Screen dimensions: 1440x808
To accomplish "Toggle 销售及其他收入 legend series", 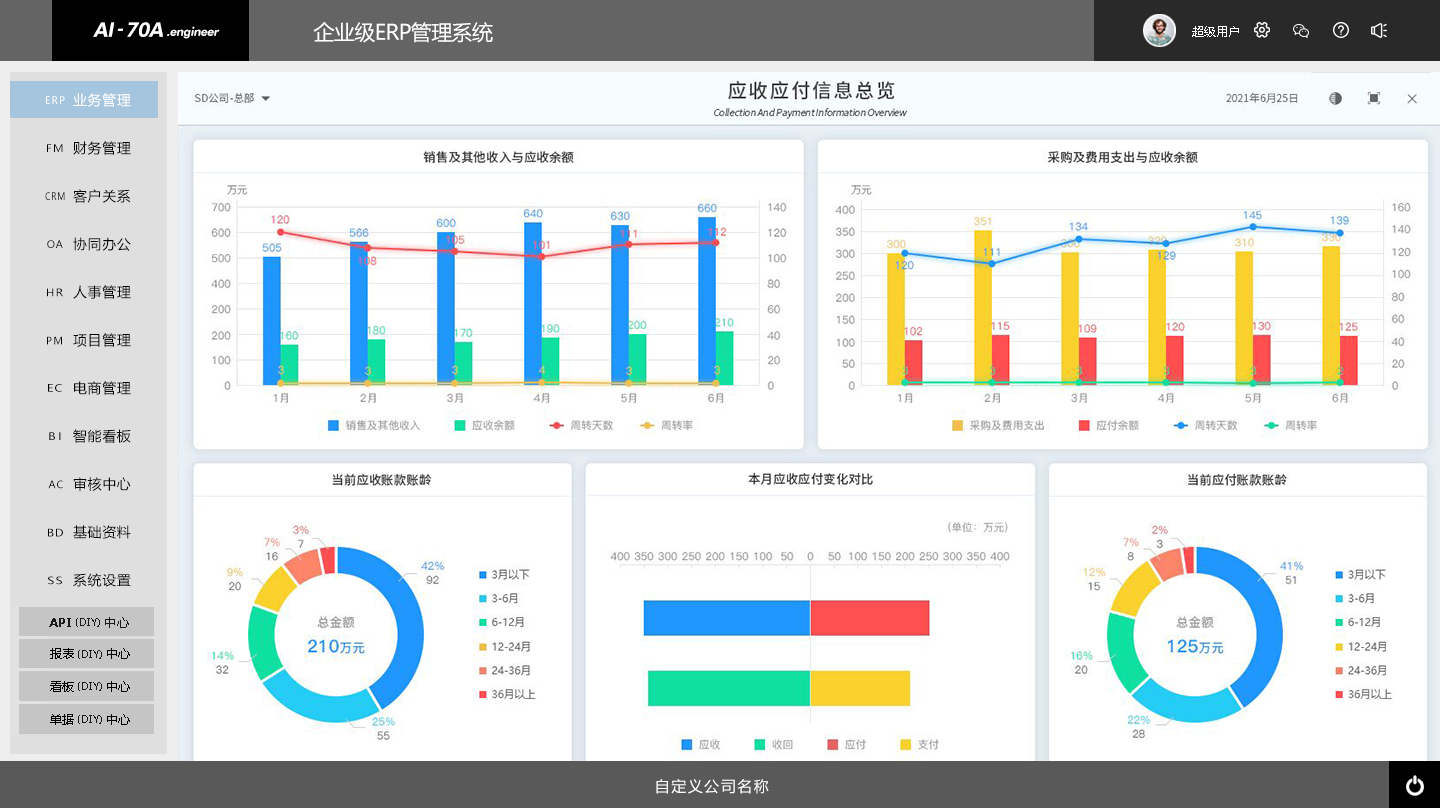I will [374, 425].
